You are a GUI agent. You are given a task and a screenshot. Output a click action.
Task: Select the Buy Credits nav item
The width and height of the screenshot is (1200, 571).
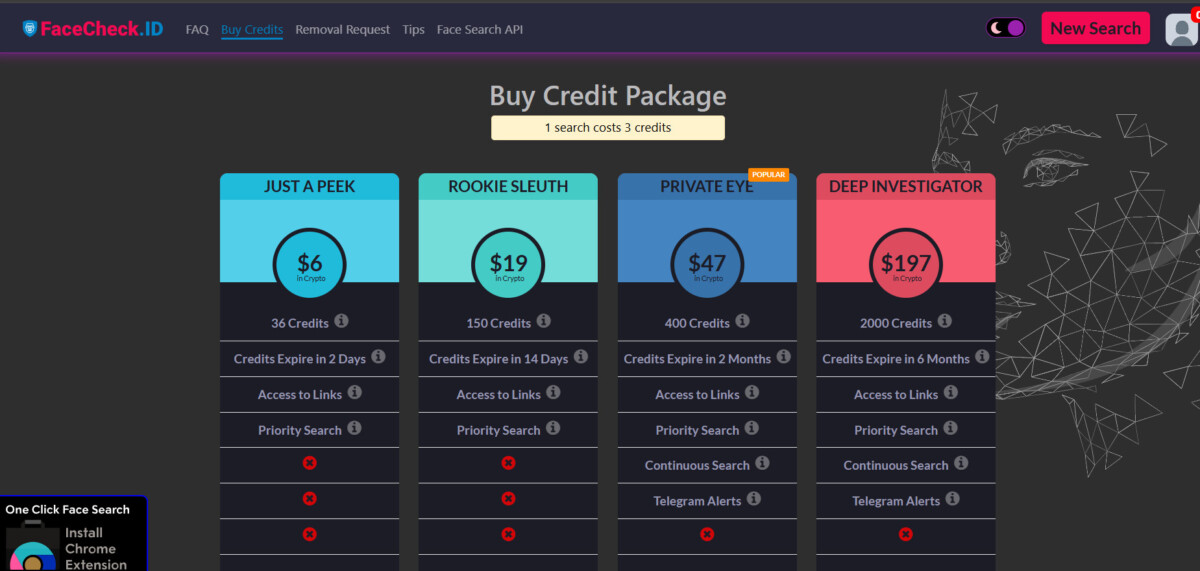click(x=252, y=30)
